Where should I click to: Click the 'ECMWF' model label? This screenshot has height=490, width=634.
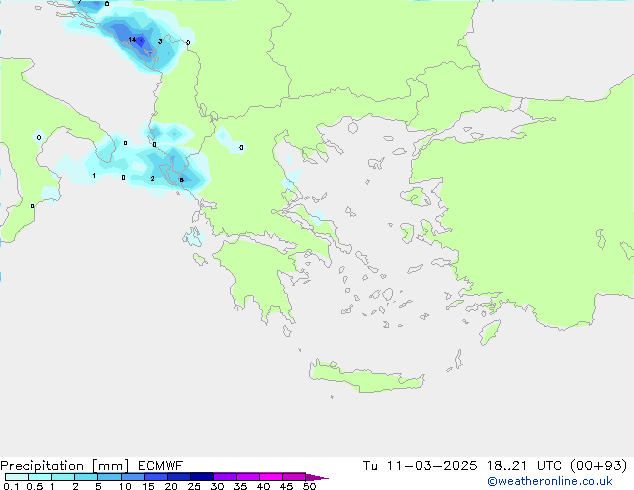pyautogui.click(x=161, y=466)
